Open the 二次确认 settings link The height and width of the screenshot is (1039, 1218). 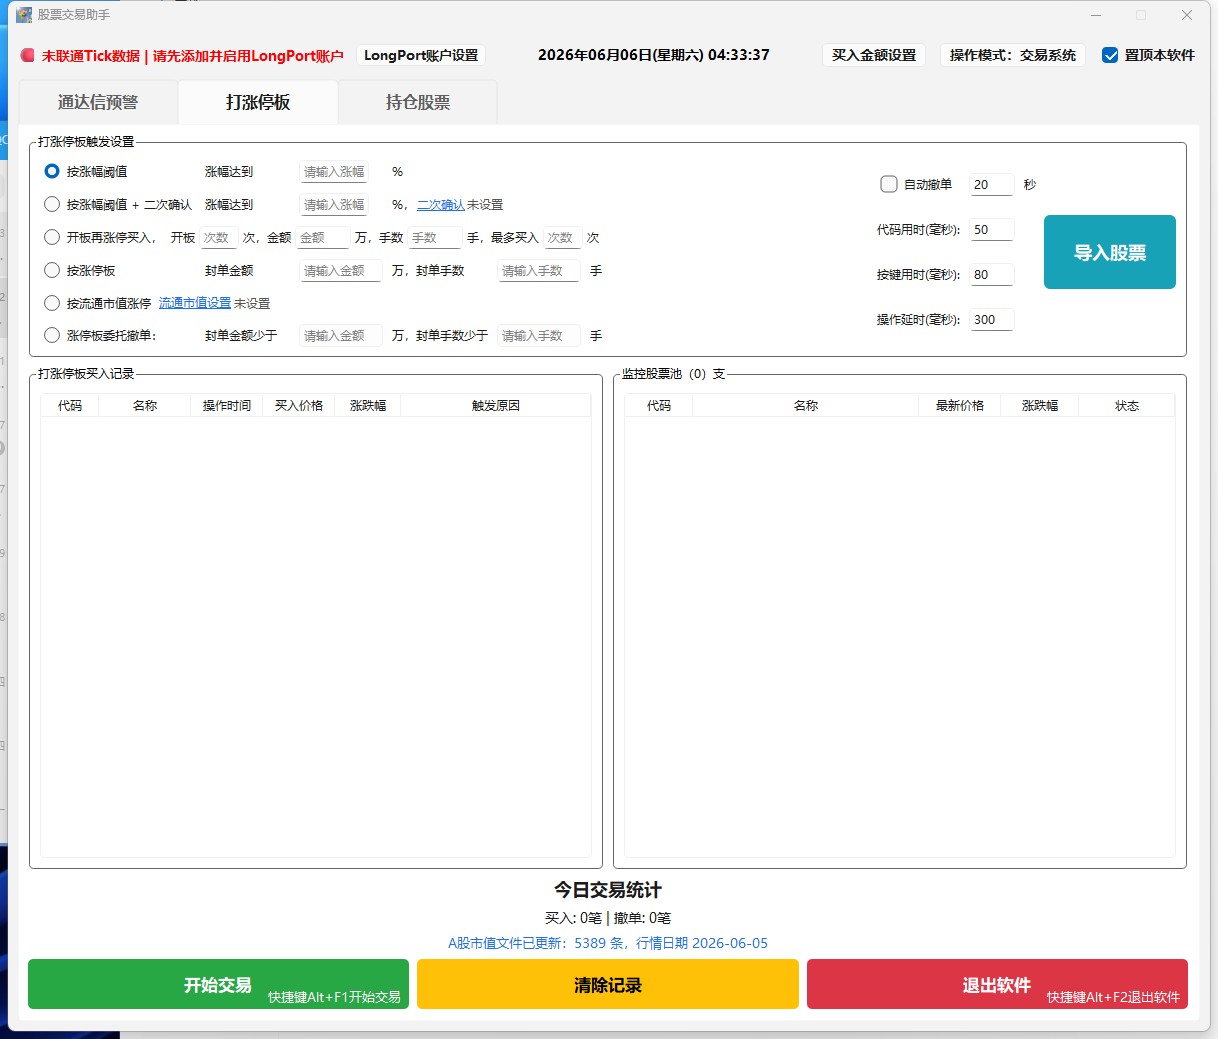(440, 204)
